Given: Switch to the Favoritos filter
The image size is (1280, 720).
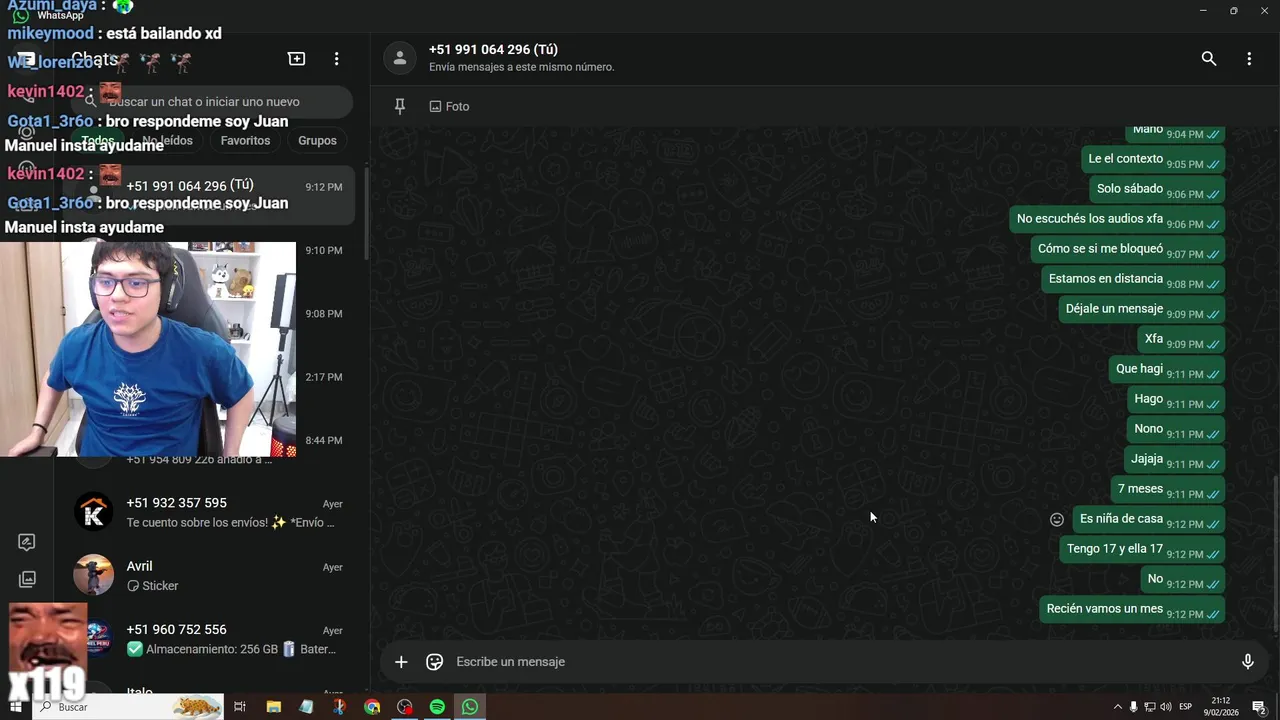Looking at the screenshot, I should tap(245, 140).
